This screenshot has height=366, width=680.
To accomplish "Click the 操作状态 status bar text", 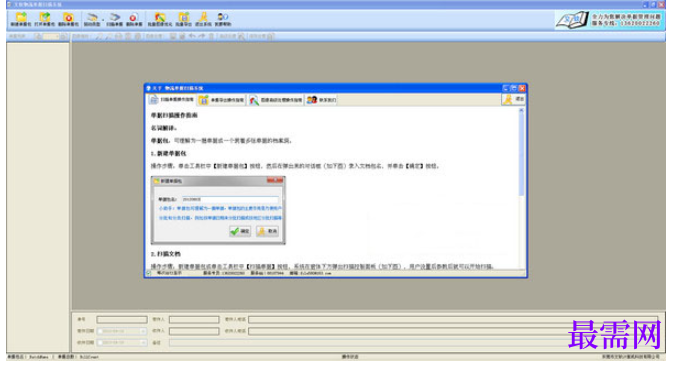I will [x=350, y=357].
